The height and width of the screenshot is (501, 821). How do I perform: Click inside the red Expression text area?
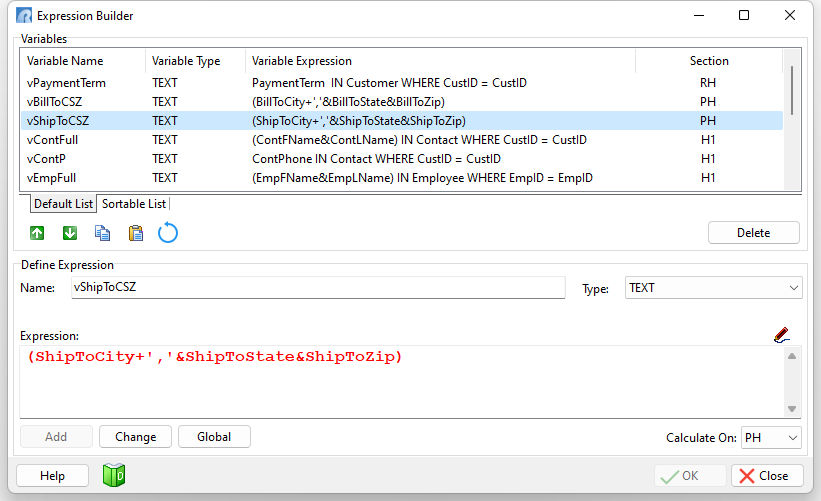(402, 382)
